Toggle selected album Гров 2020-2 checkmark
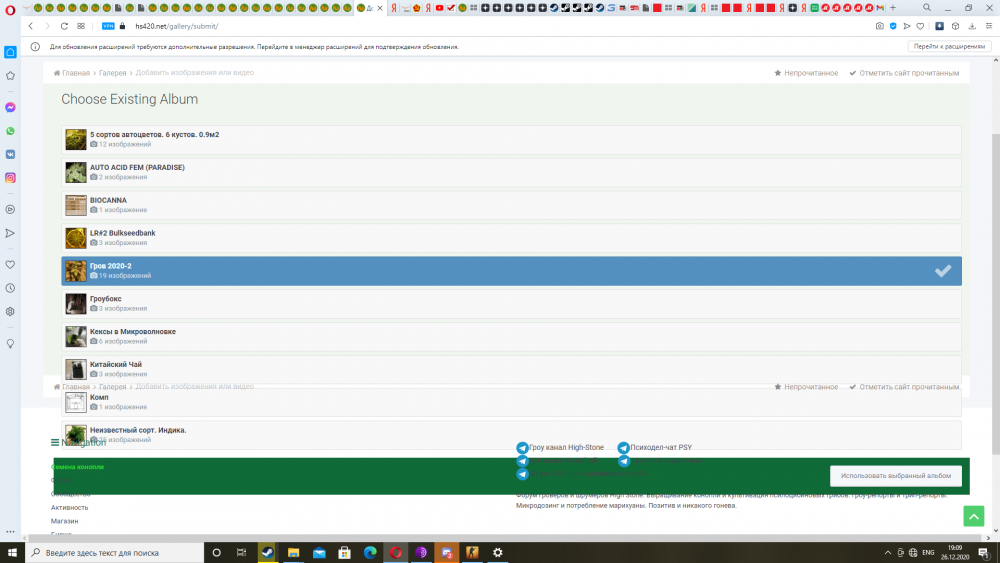Image resolution: width=1000 pixels, height=563 pixels. click(x=943, y=271)
